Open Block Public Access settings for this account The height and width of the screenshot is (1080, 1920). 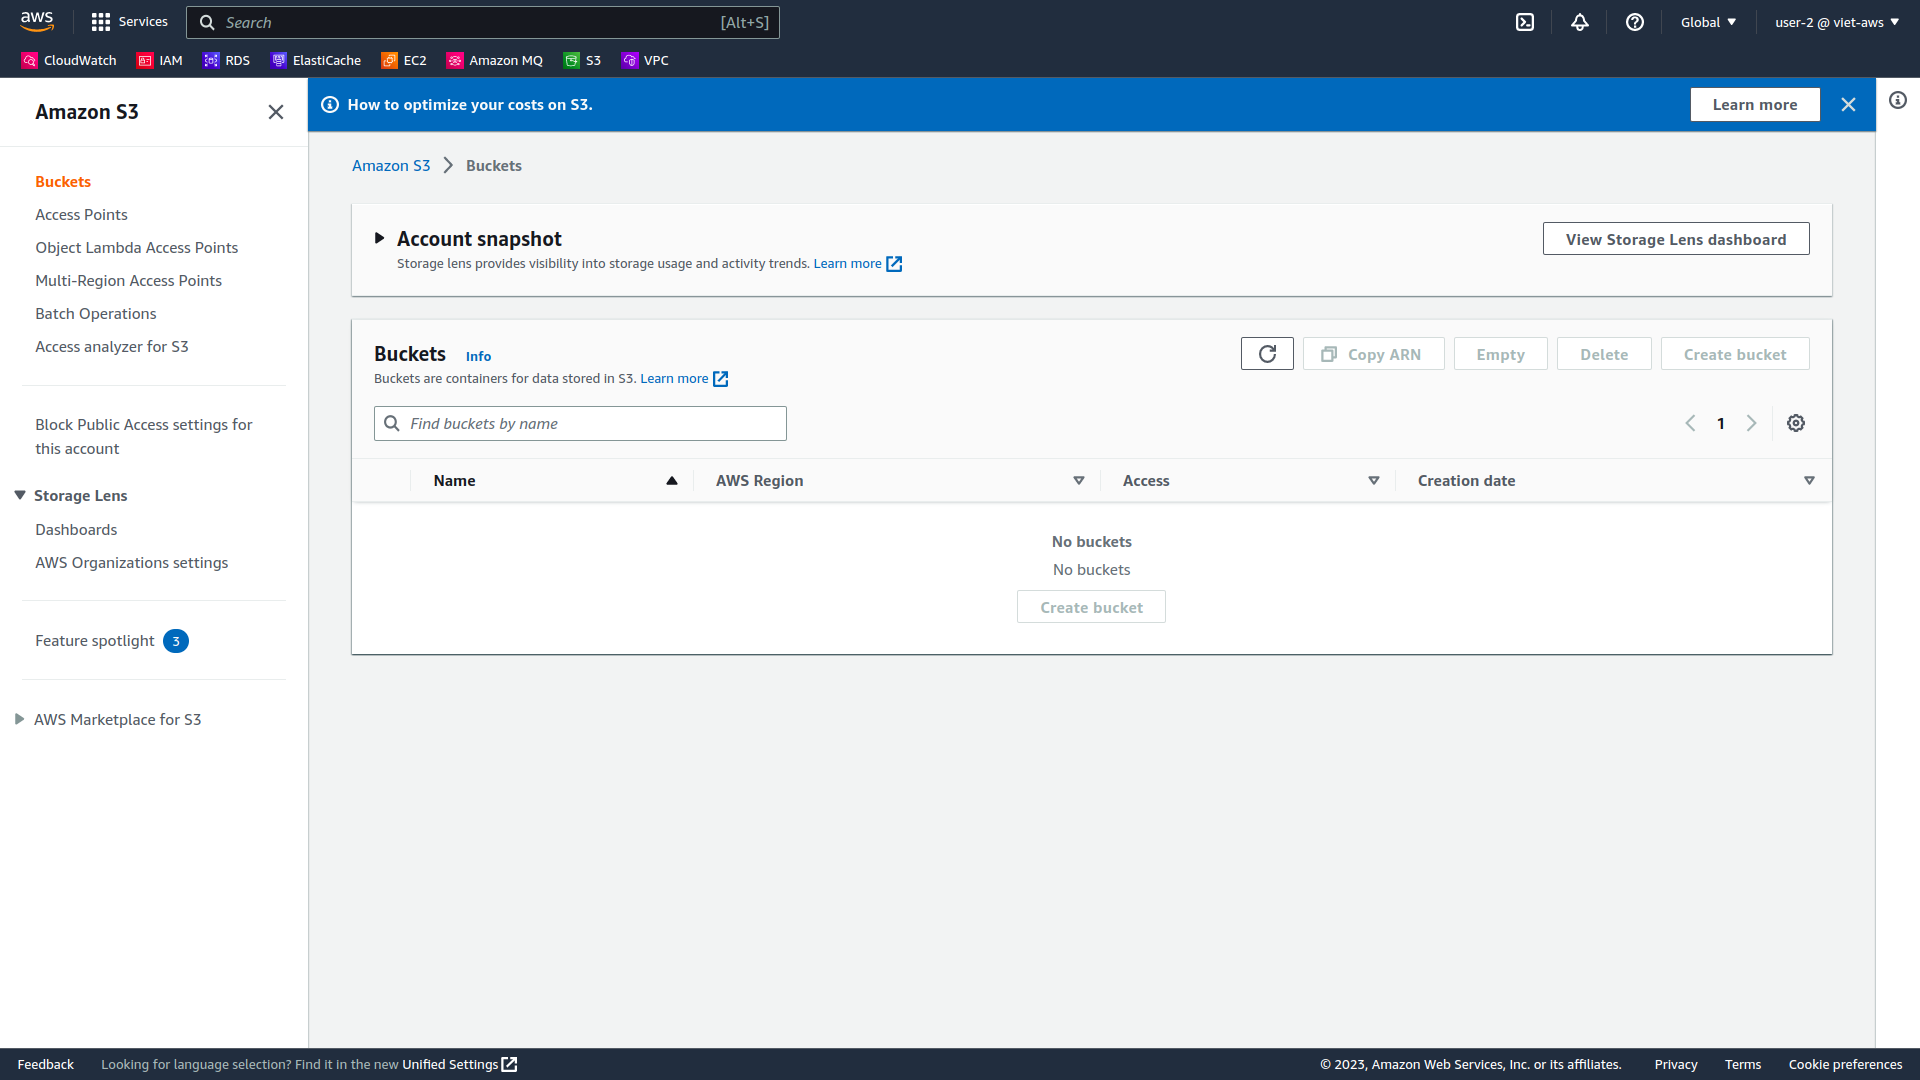(x=144, y=437)
